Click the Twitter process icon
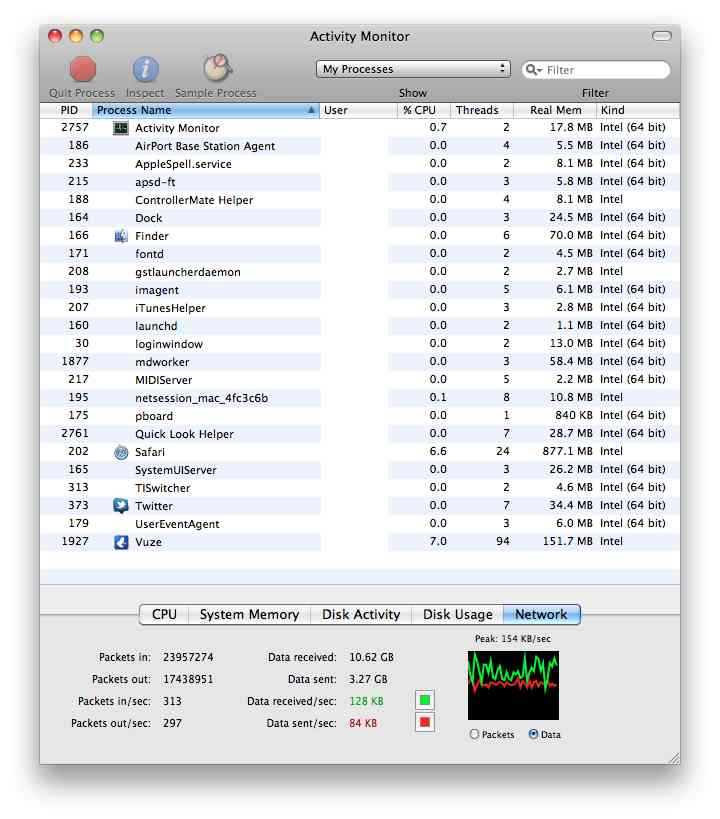720x819 pixels. [x=121, y=506]
